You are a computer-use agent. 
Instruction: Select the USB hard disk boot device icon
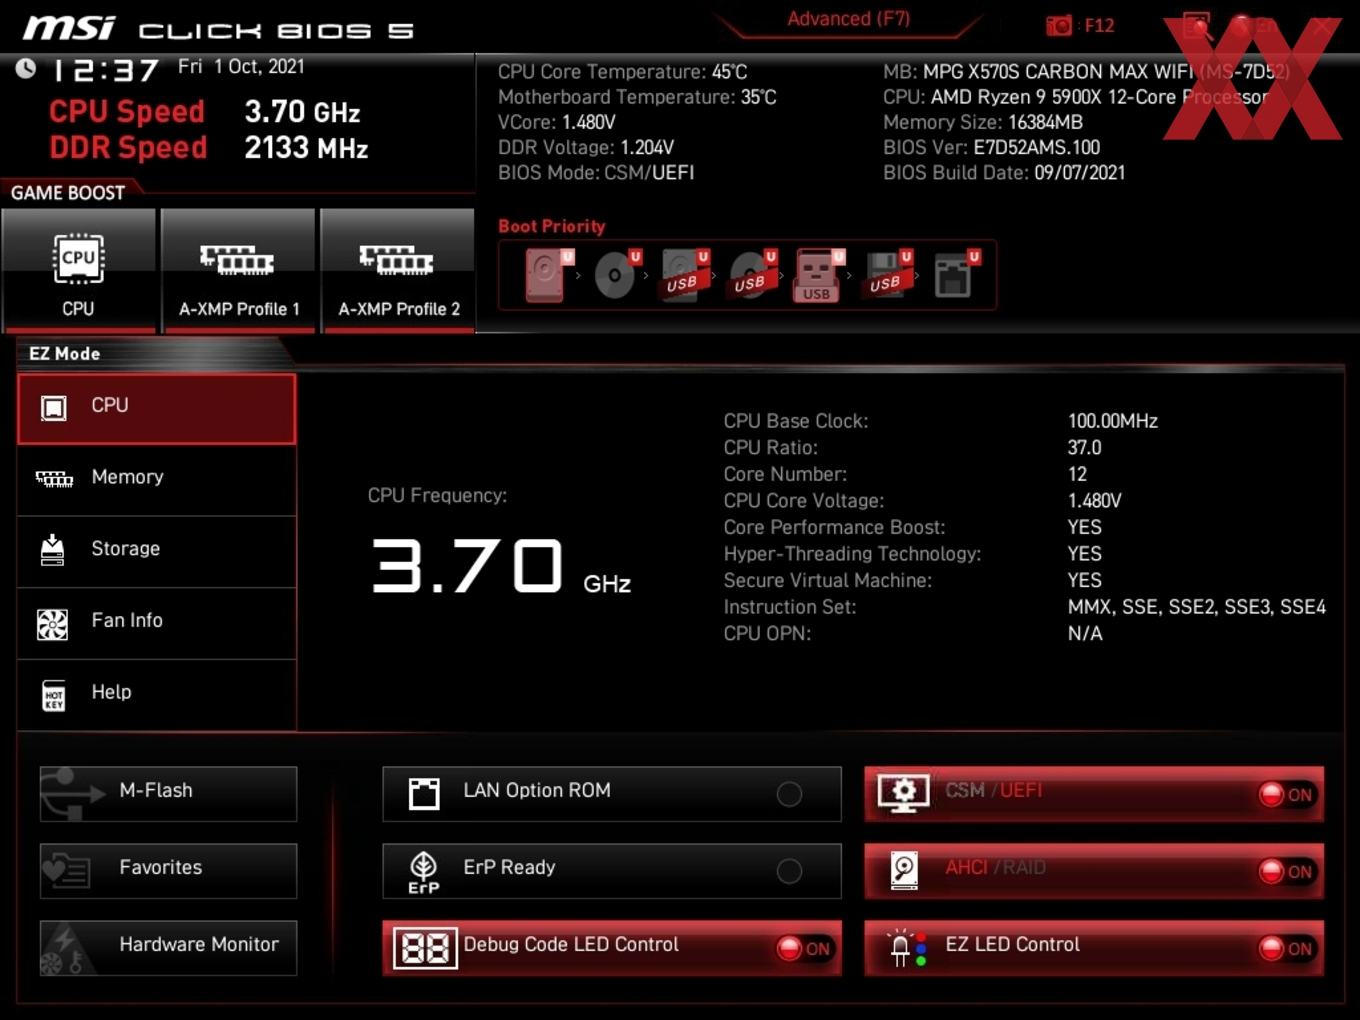tap(685, 275)
